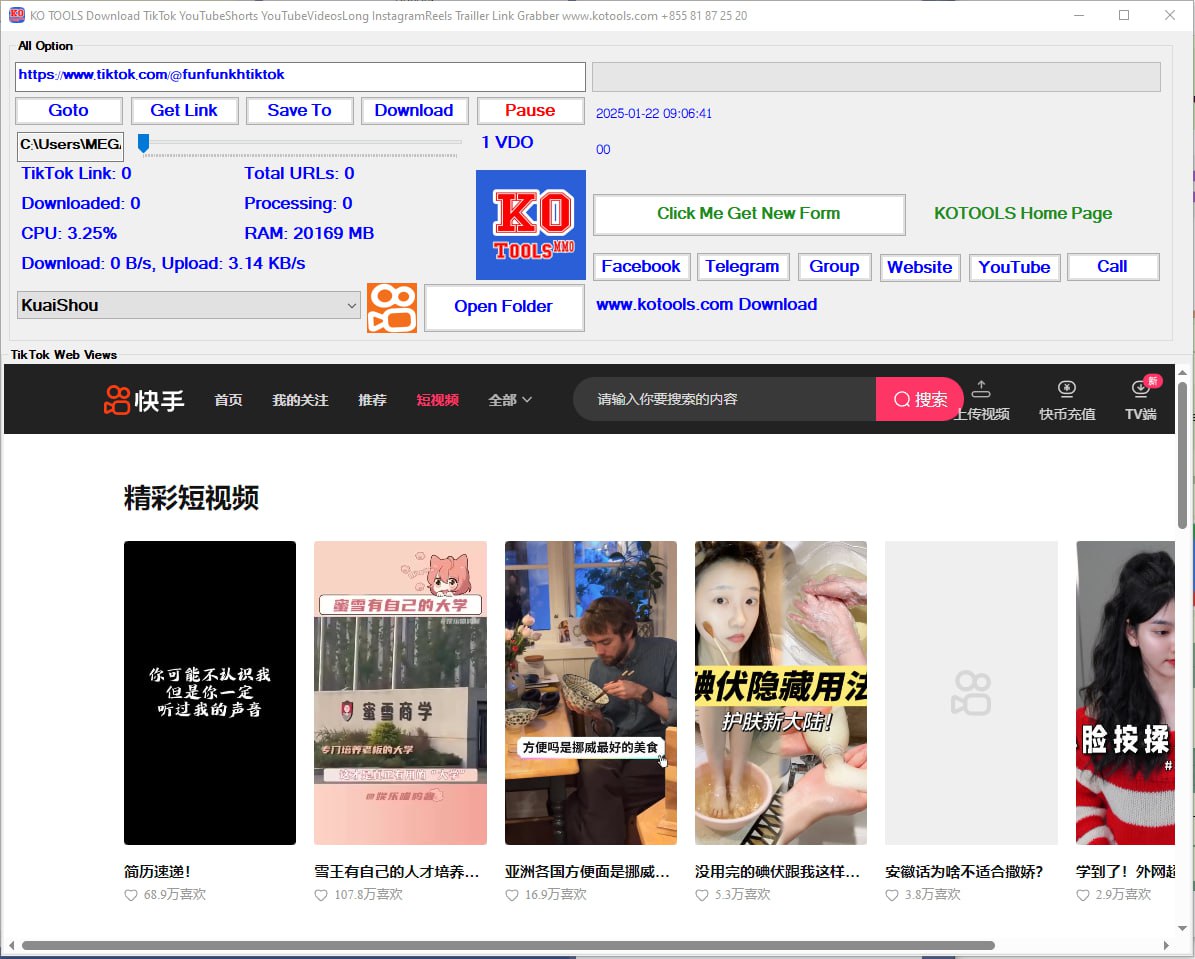The height and width of the screenshot is (959, 1195).
Task: Select the 短视频 tab
Action: pos(437,399)
